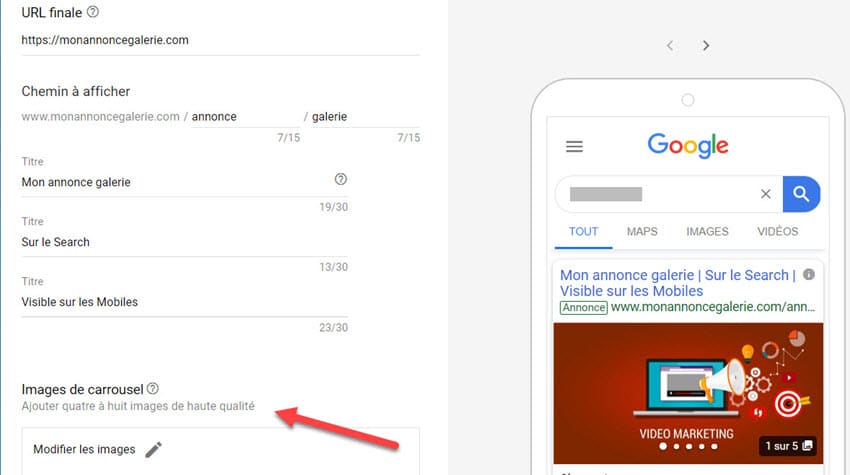Switch to the MAPS tab
850x475 pixels.
642,232
